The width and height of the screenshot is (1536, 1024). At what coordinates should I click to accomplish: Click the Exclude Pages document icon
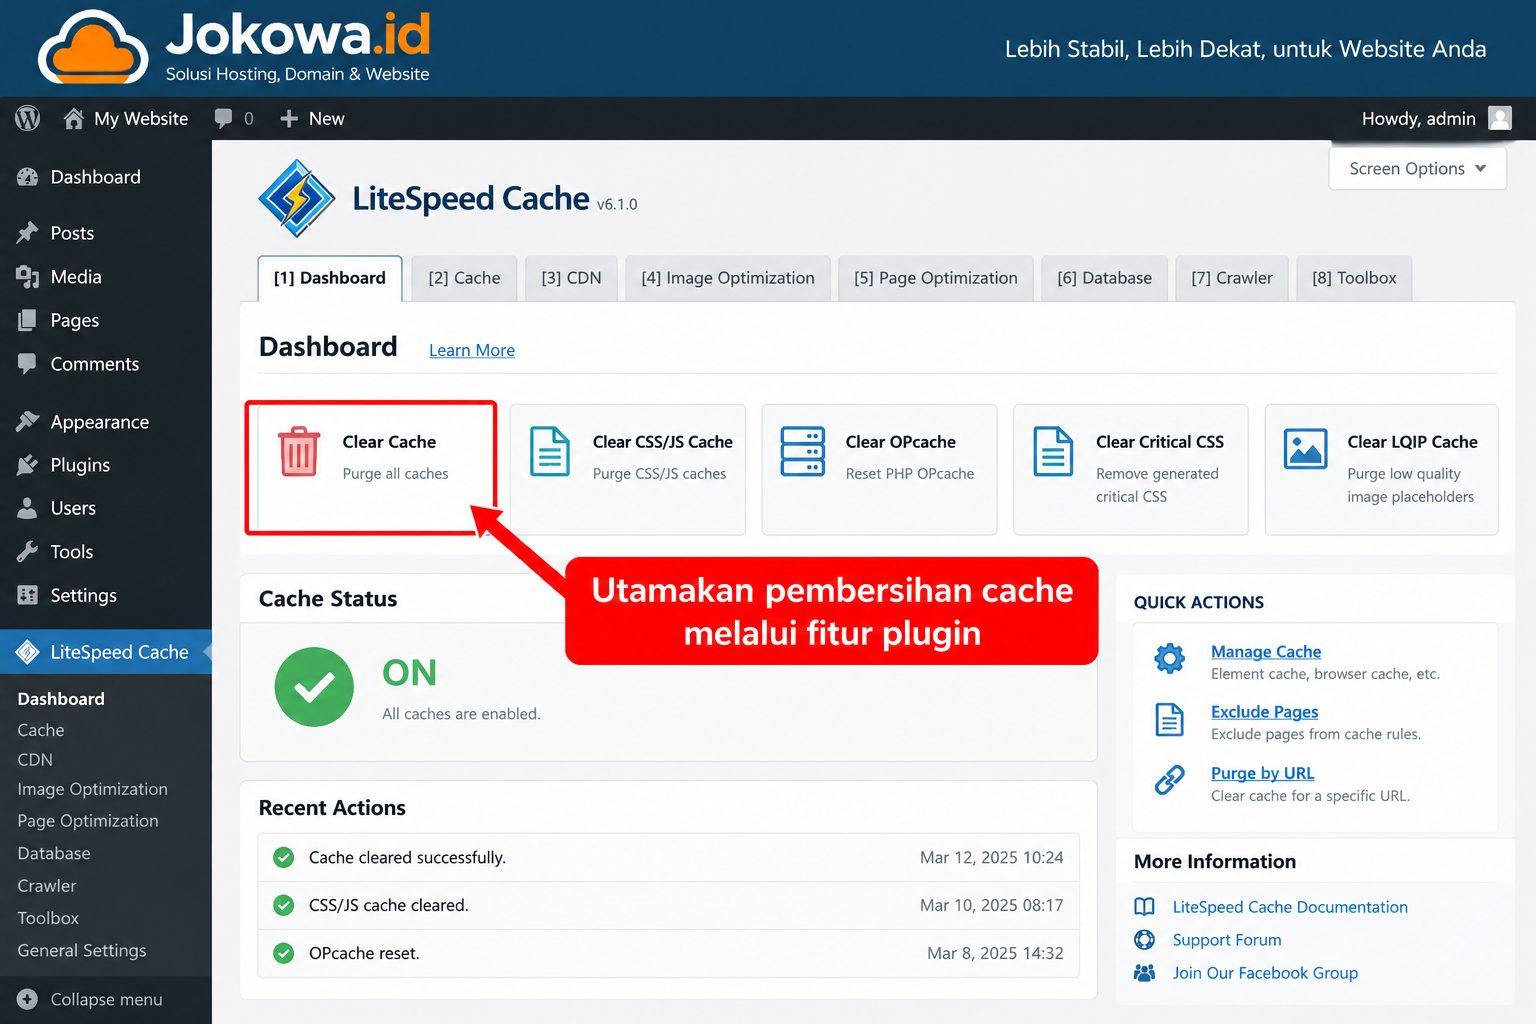pyautogui.click(x=1169, y=719)
